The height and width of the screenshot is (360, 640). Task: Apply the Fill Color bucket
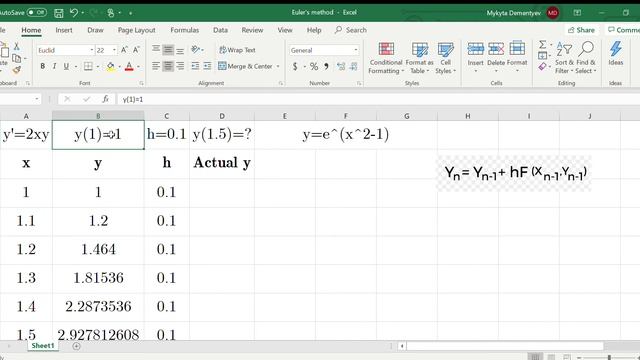point(110,67)
